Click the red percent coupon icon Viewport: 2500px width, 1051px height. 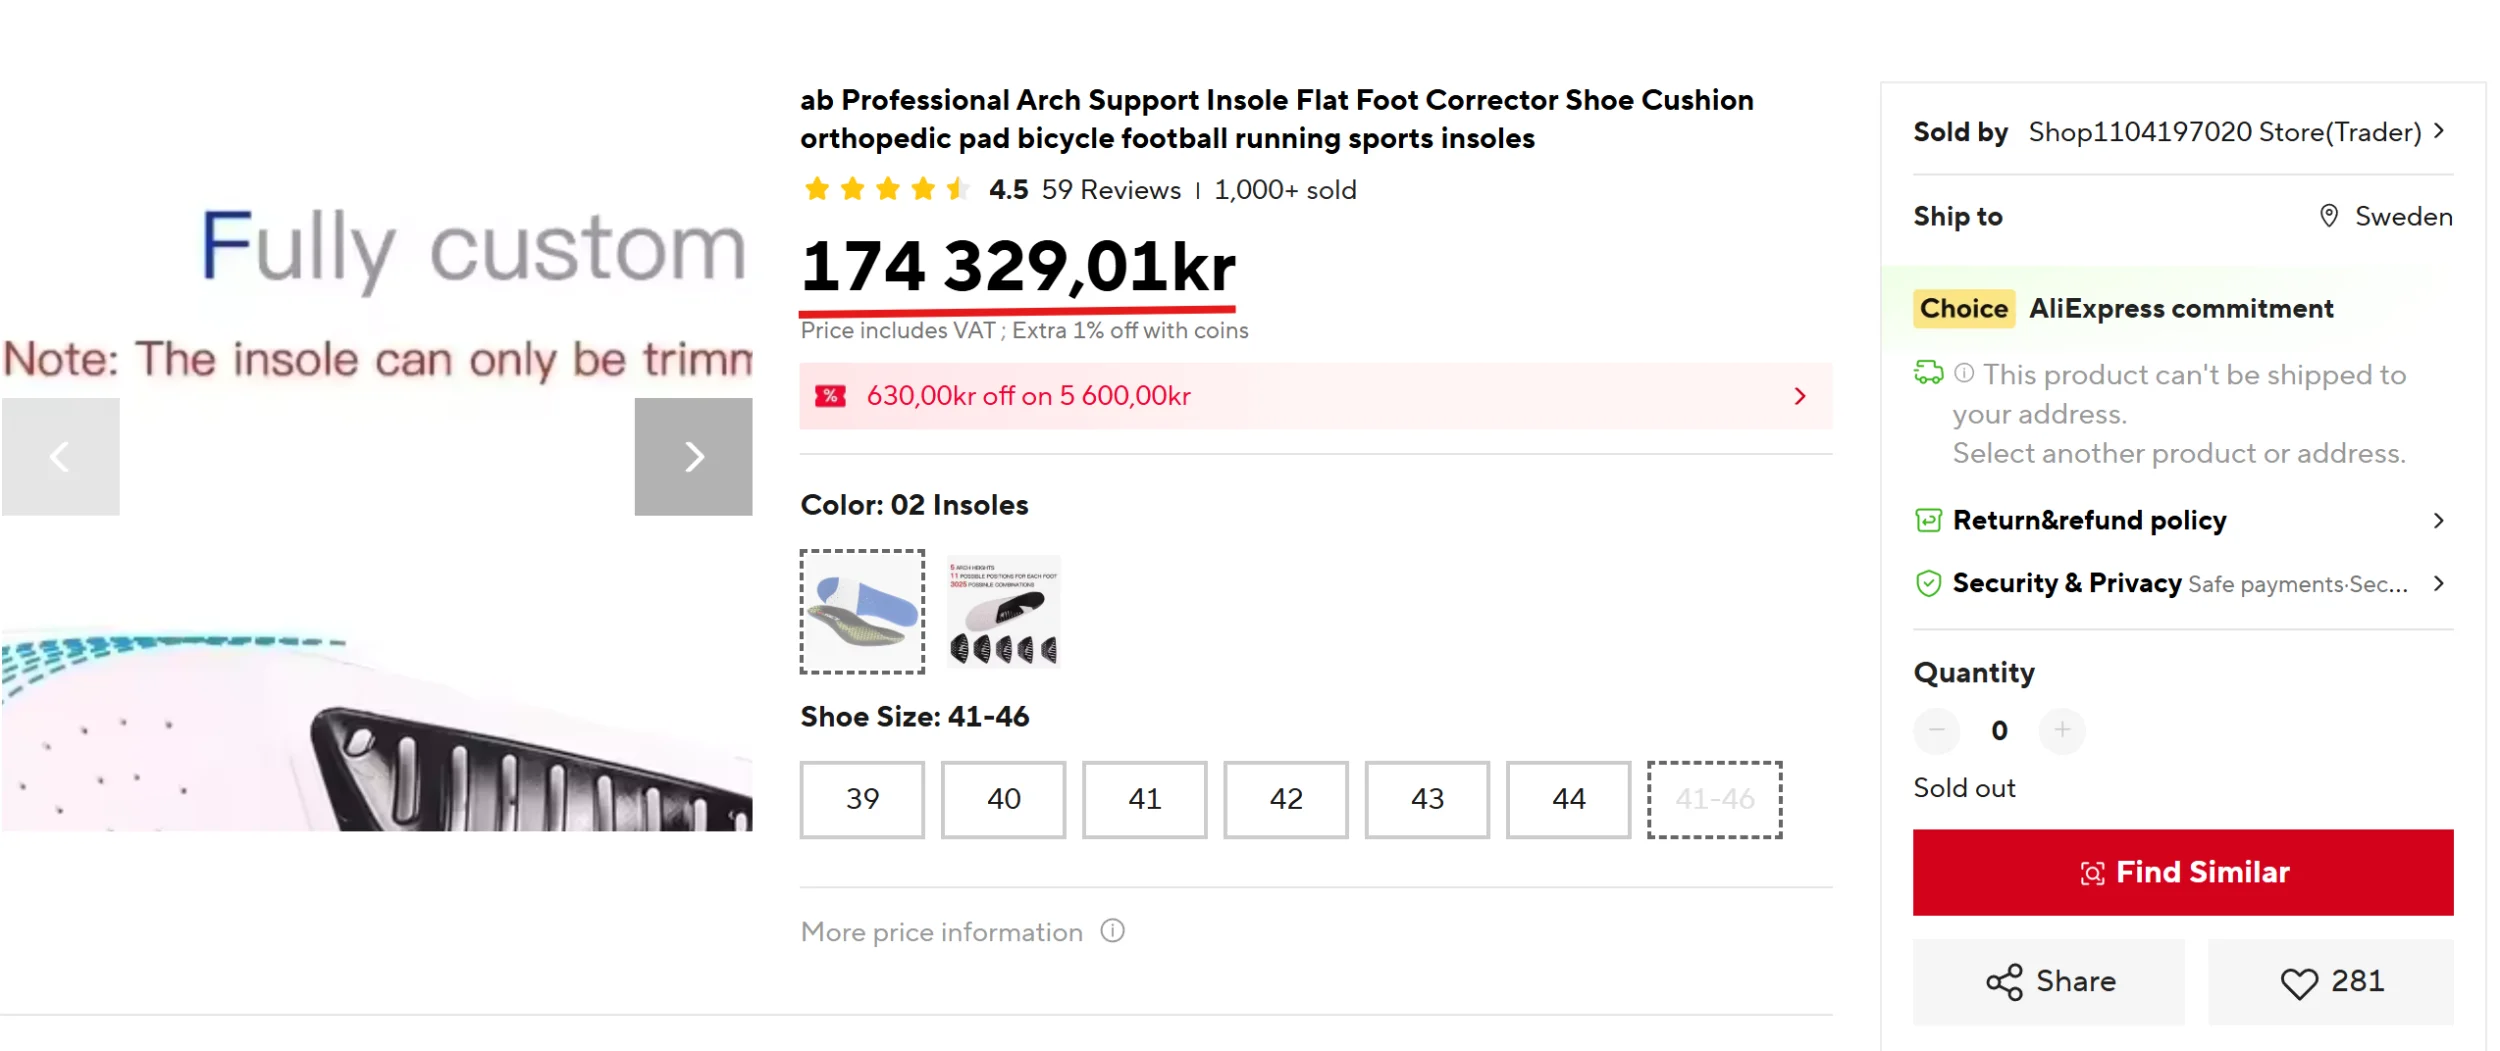pos(830,396)
